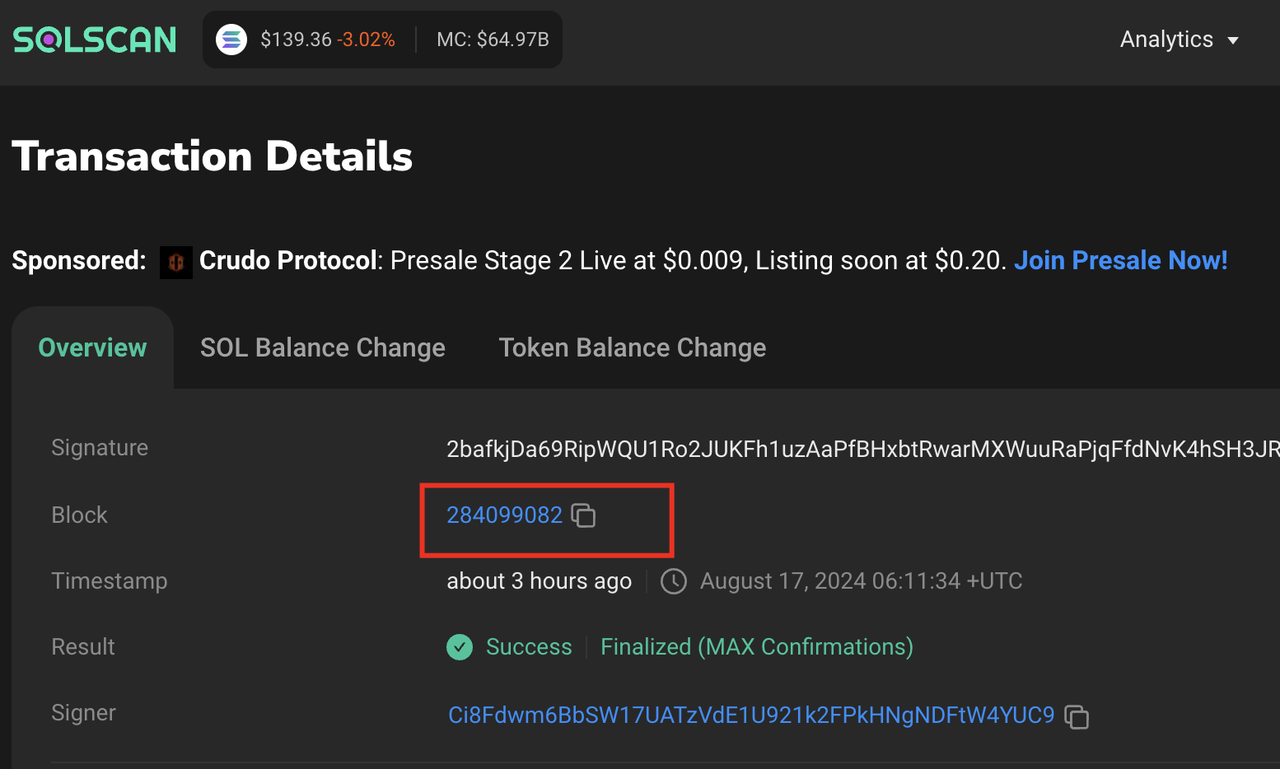1280x769 pixels.
Task: Click the 'about 3 hours ago' timestamp
Action: (539, 581)
